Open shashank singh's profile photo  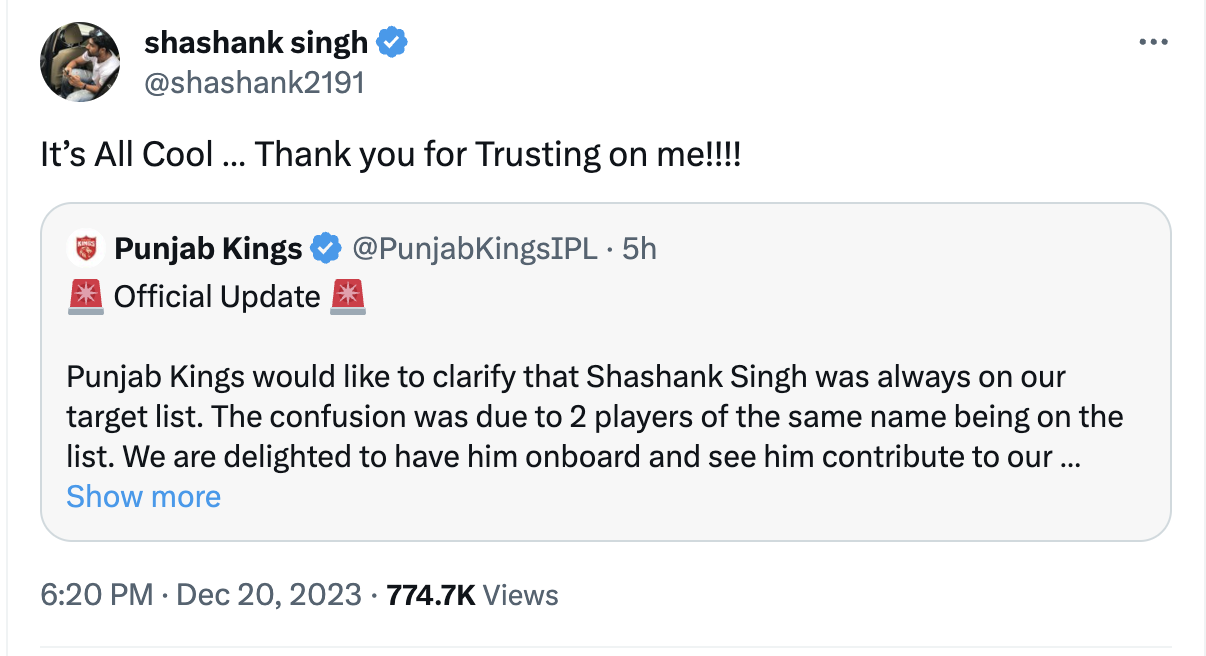click(x=80, y=61)
